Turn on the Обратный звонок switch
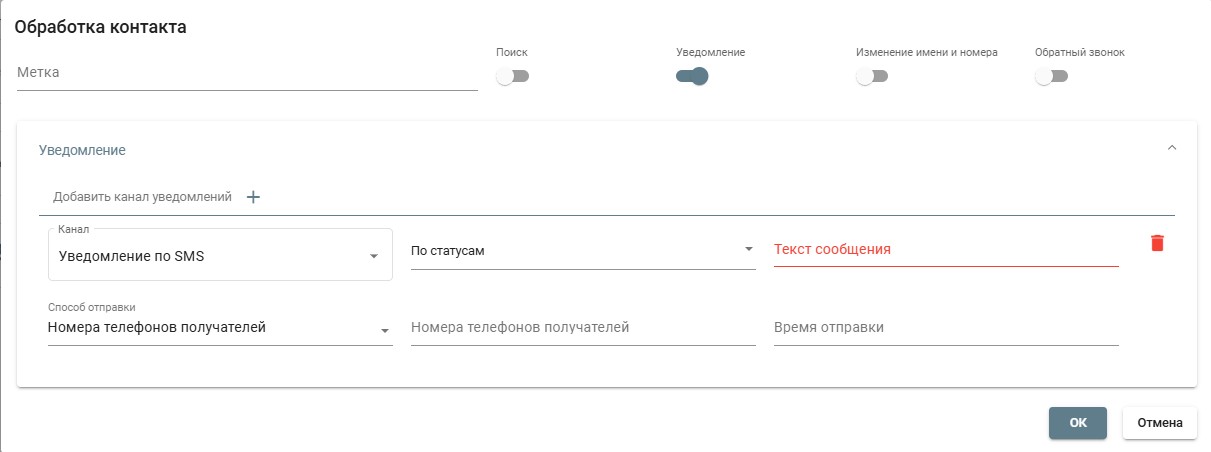1211x452 pixels. pyautogui.click(x=1051, y=77)
